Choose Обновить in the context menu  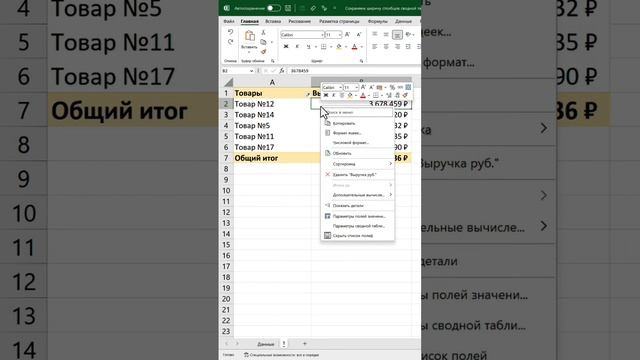pyautogui.click(x=358, y=153)
